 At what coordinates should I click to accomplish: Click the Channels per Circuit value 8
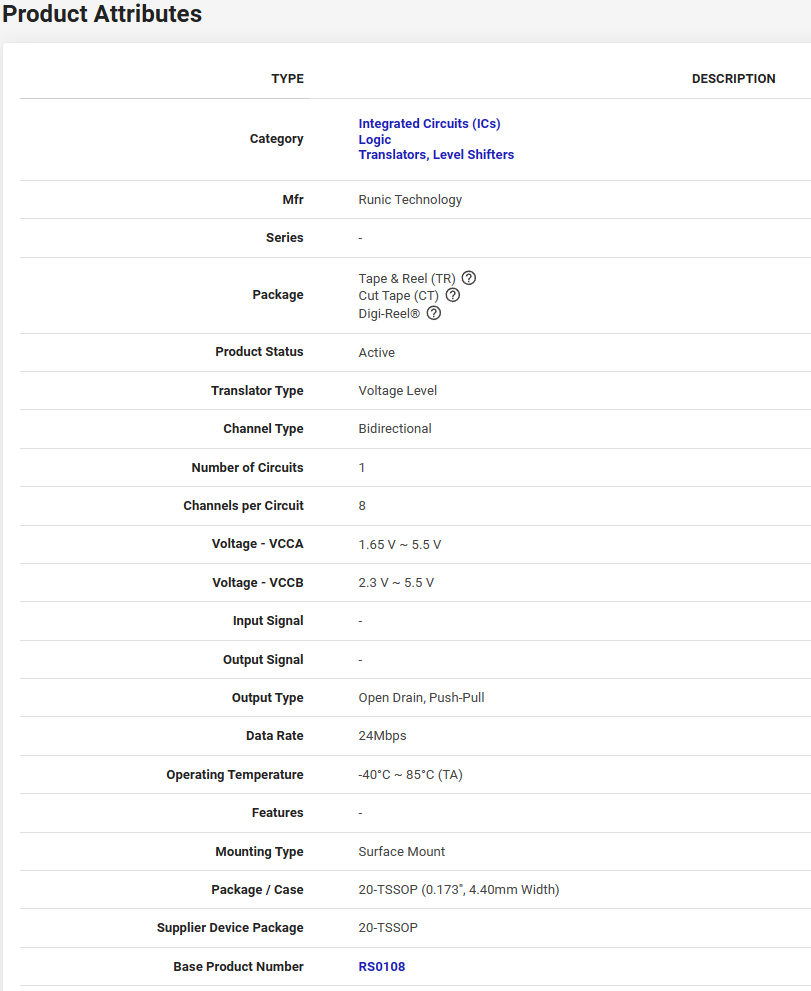pyautogui.click(x=362, y=506)
